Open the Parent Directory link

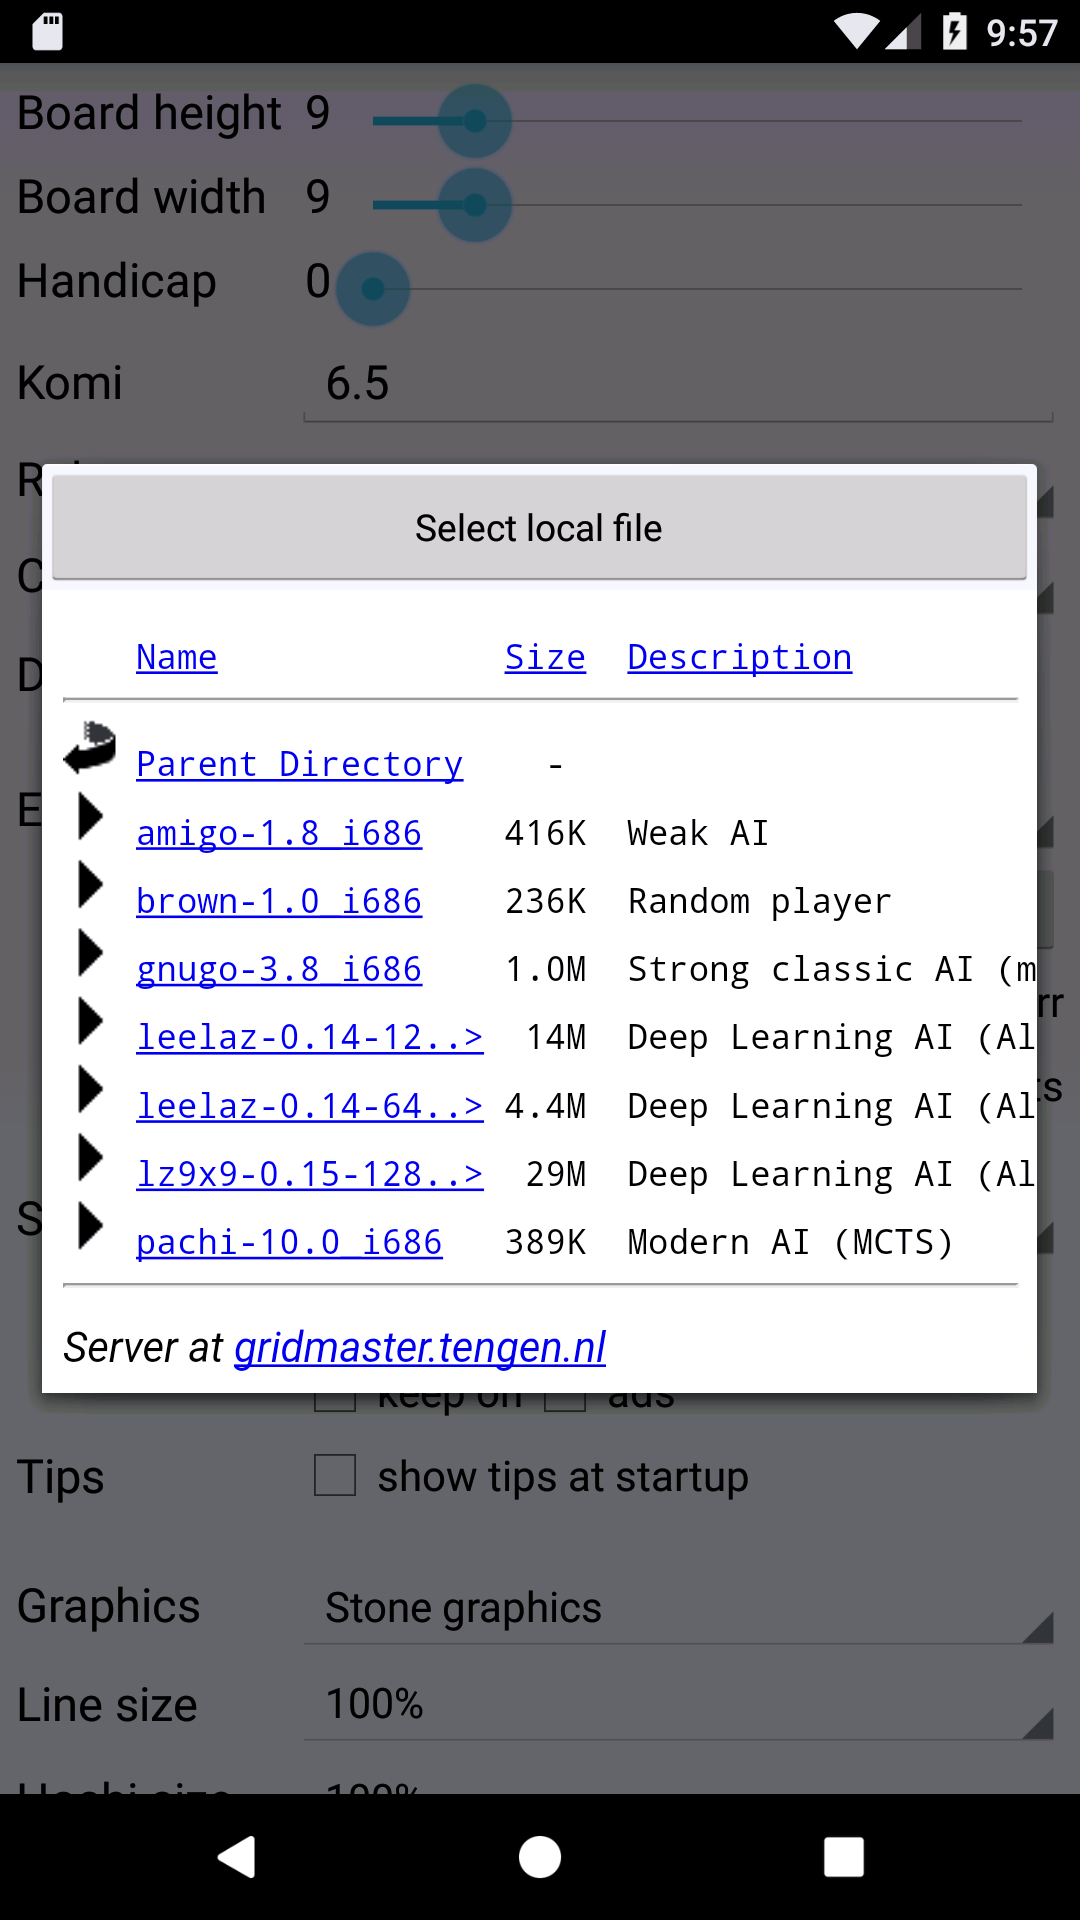click(299, 764)
